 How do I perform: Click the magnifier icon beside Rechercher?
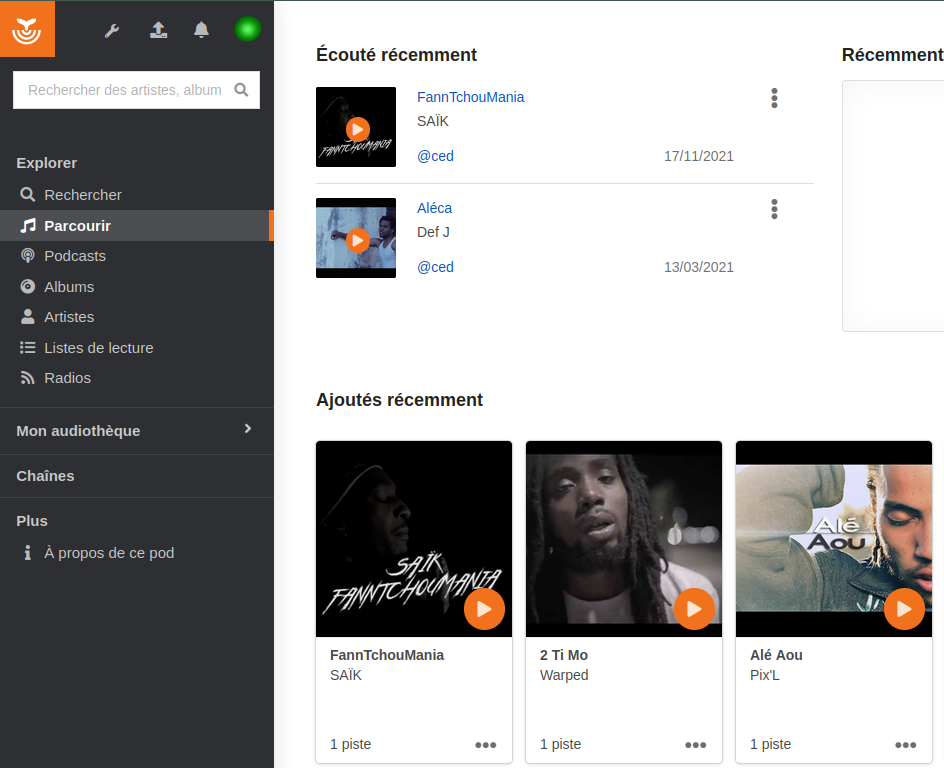tap(28, 194)
